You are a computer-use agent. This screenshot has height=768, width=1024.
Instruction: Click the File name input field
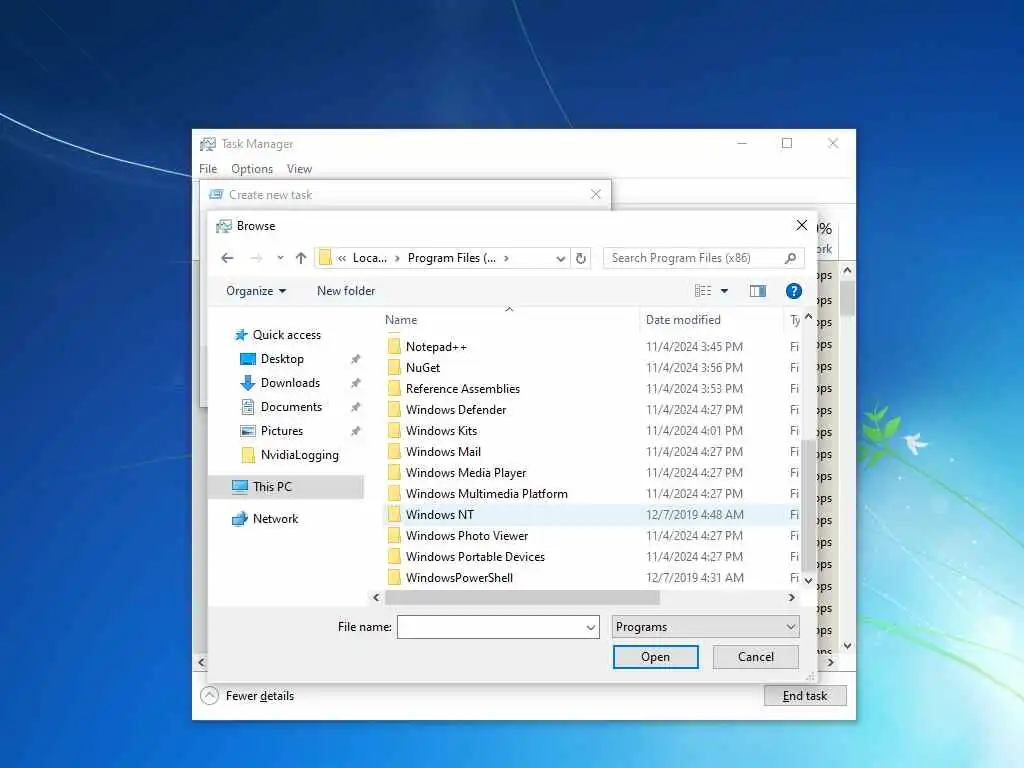coord(491,627)
